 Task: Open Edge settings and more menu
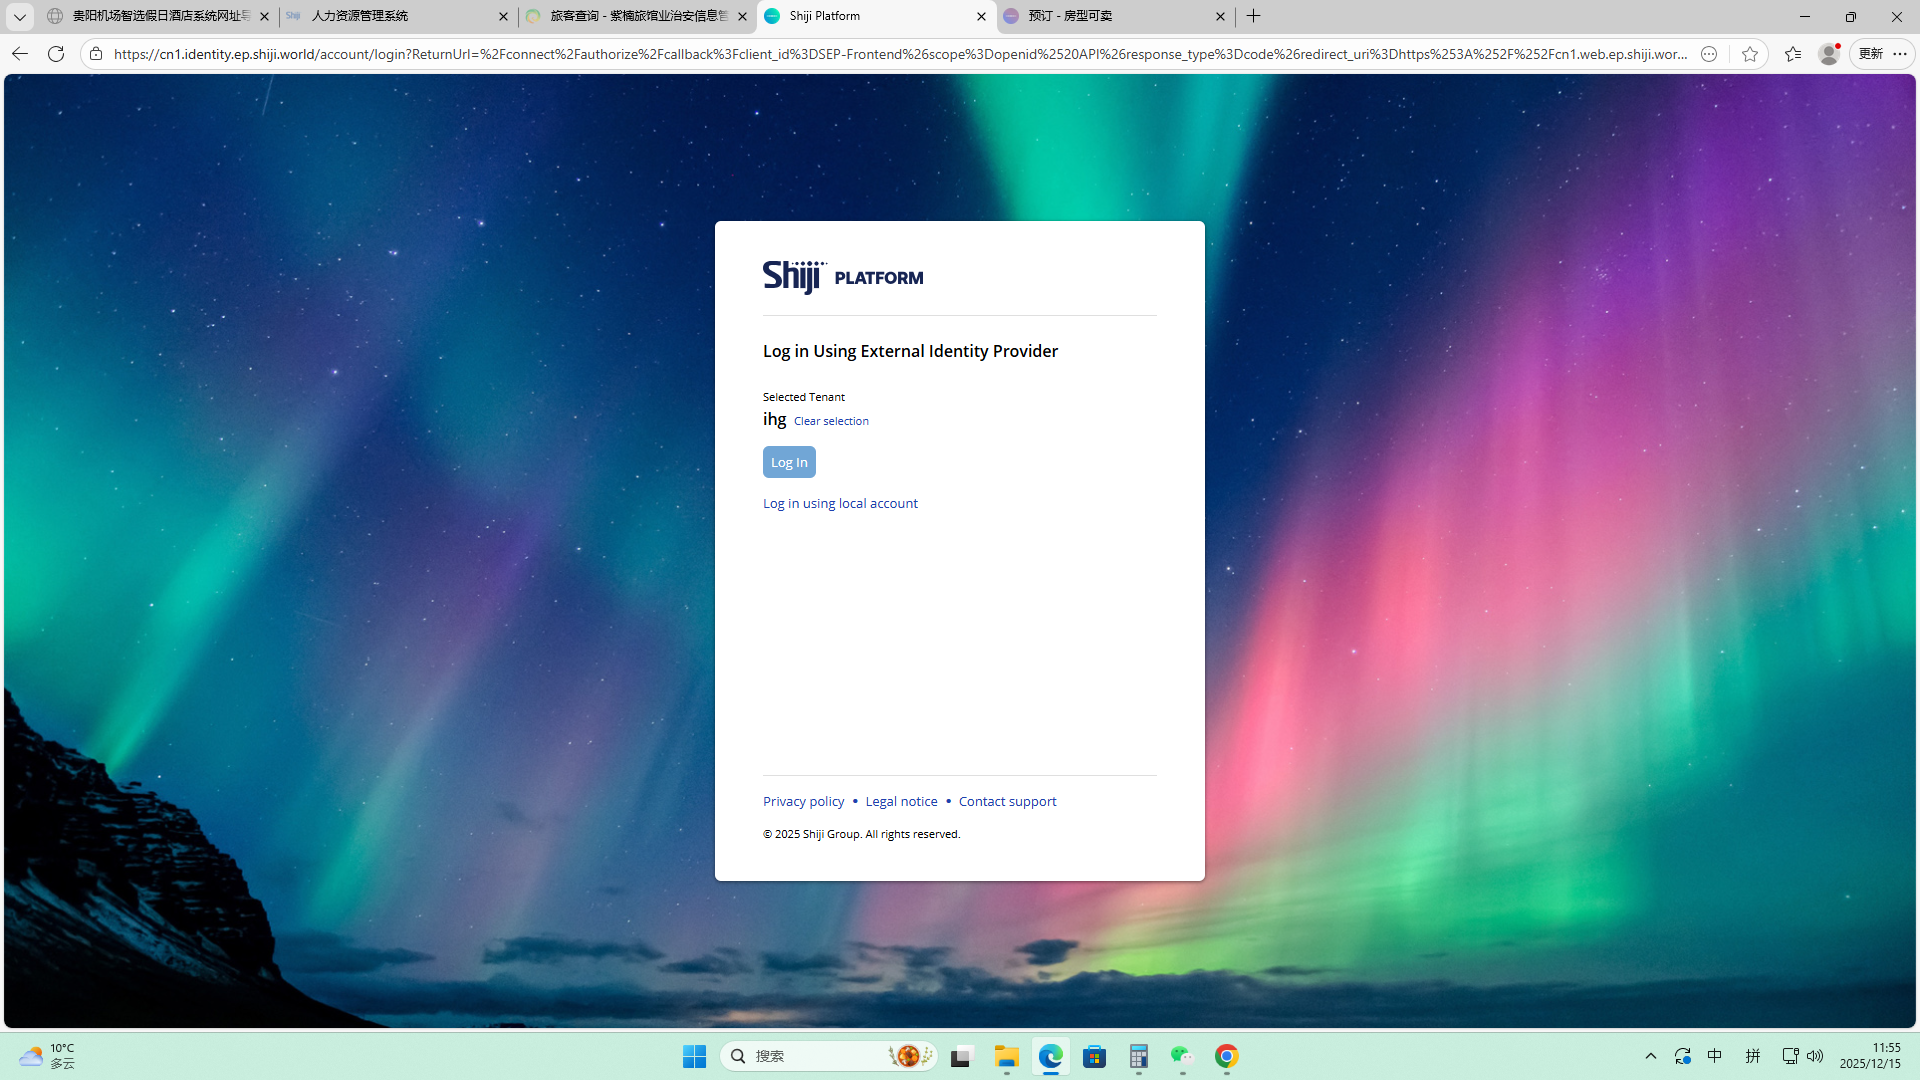pyautogui.click(x=1900, y=54)
